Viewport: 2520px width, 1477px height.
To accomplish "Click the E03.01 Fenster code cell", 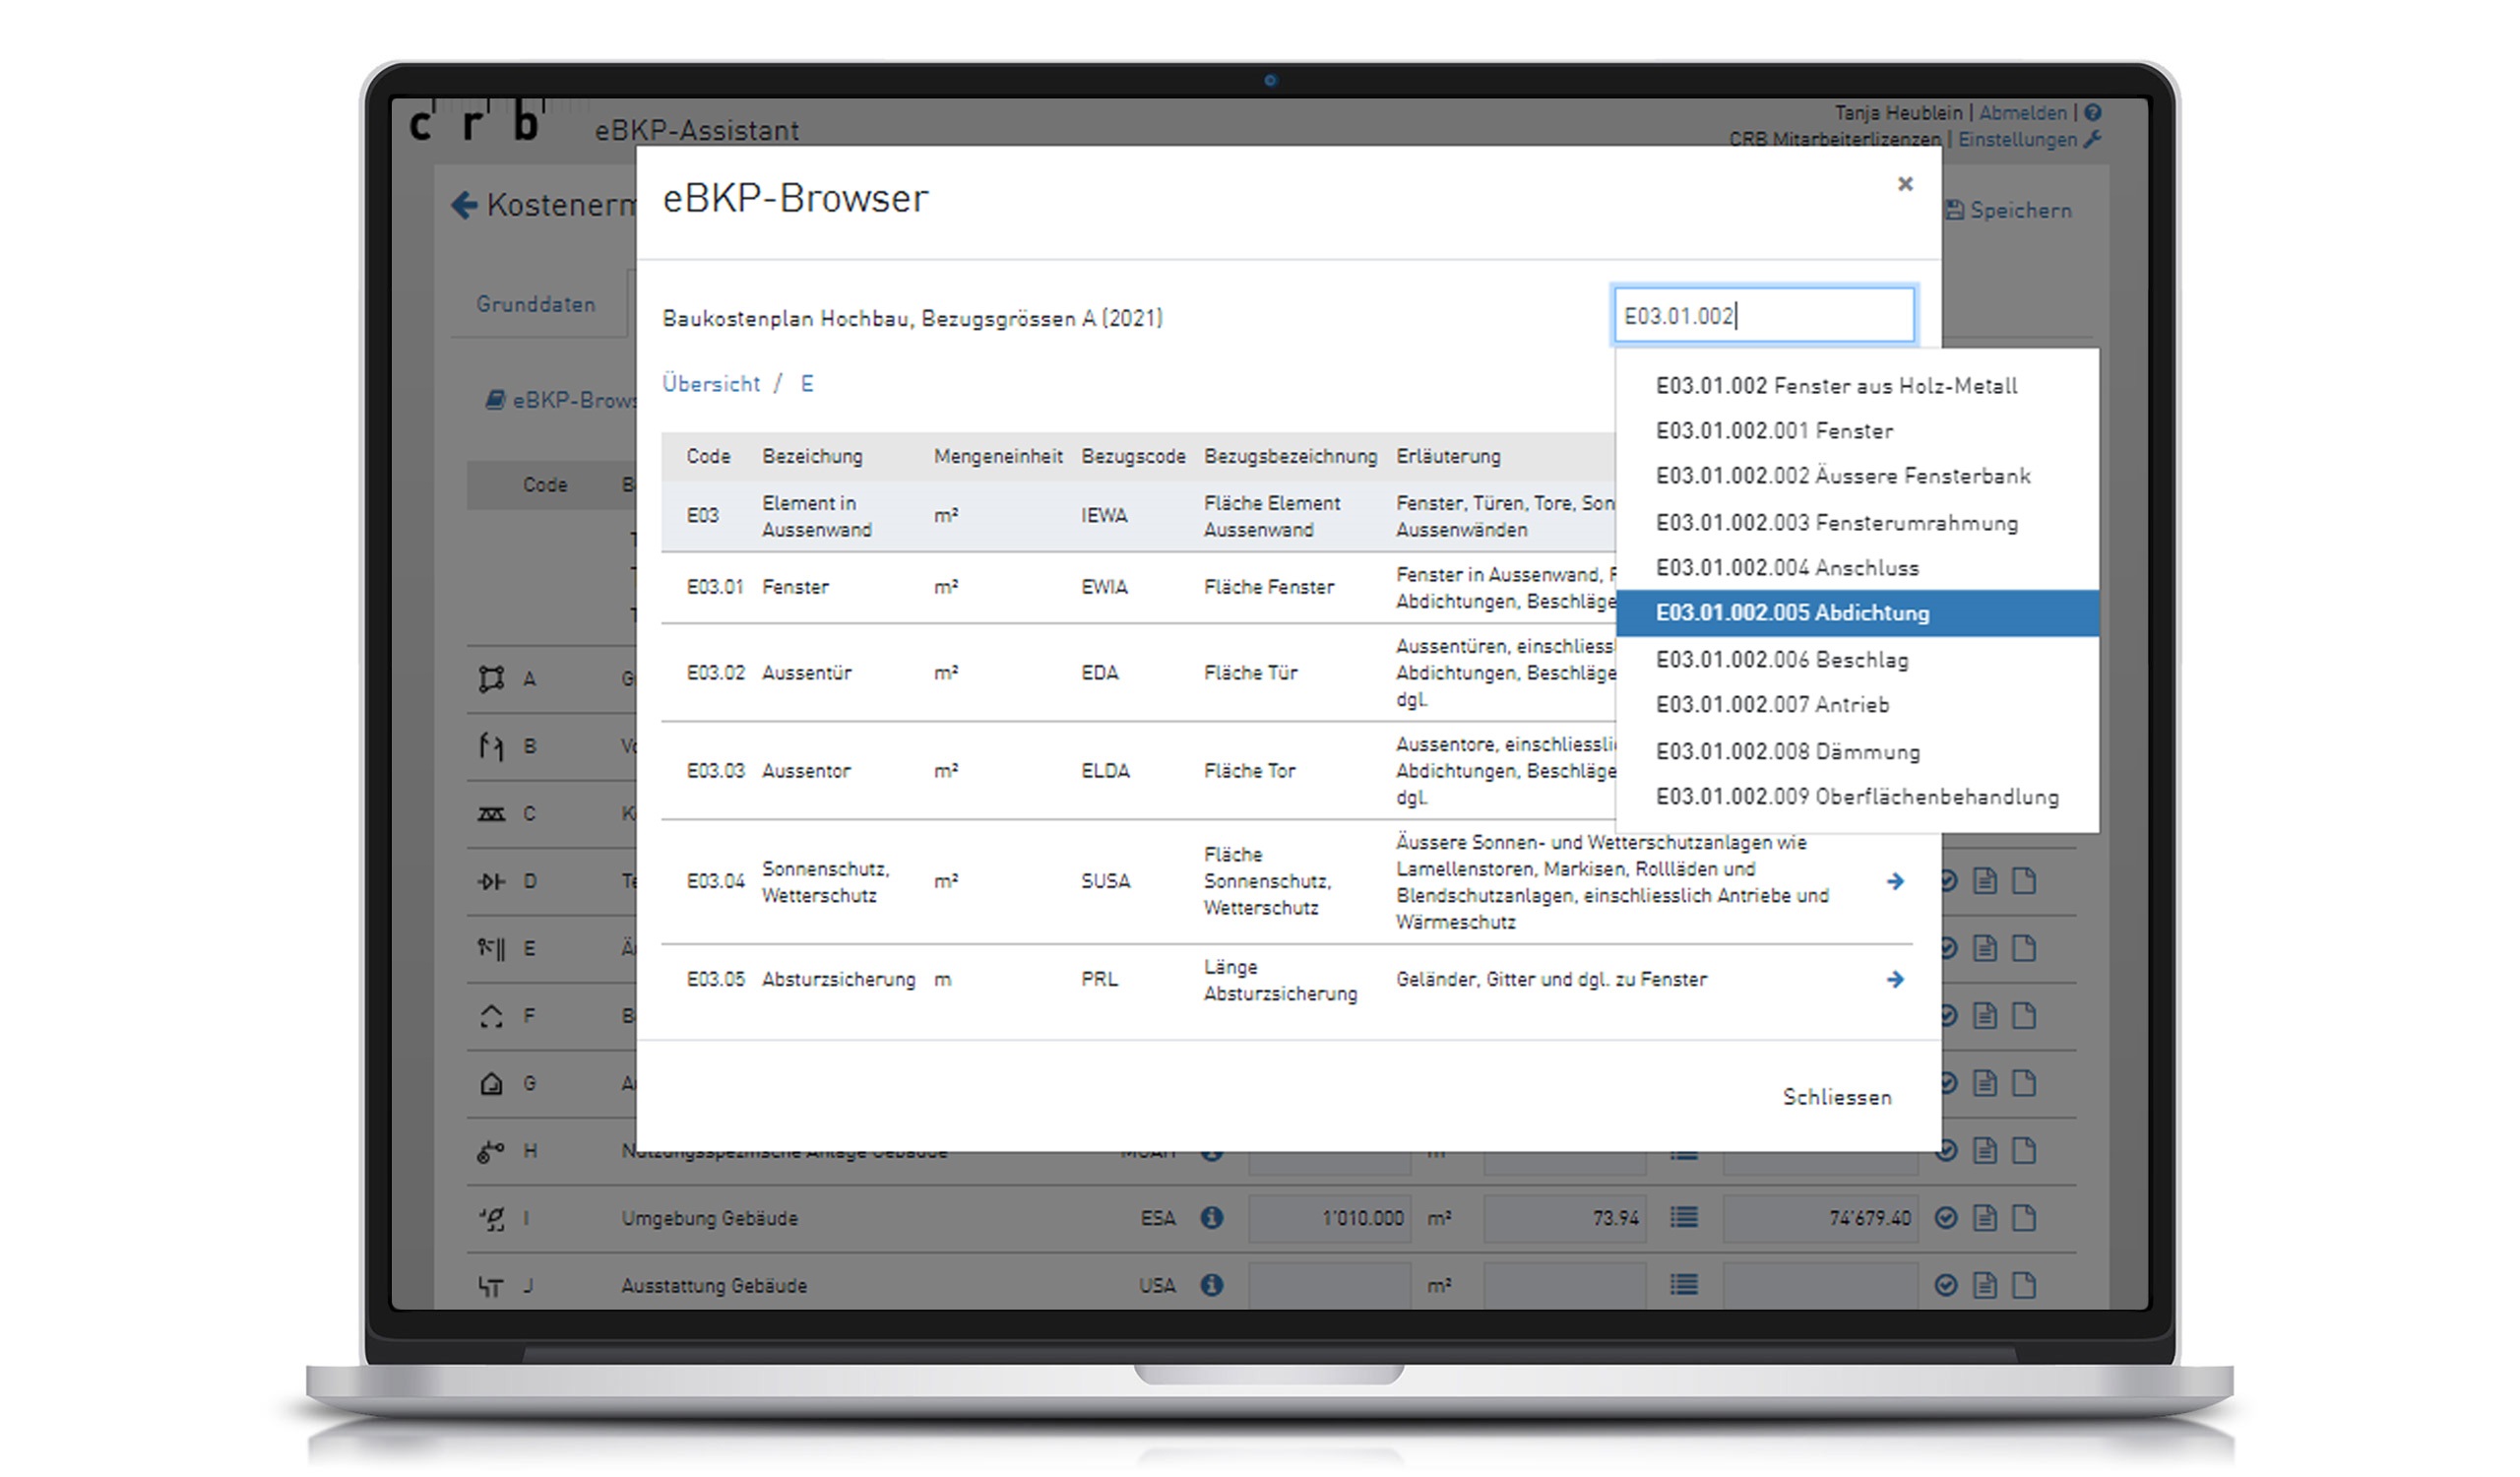I will click(715, 587).
